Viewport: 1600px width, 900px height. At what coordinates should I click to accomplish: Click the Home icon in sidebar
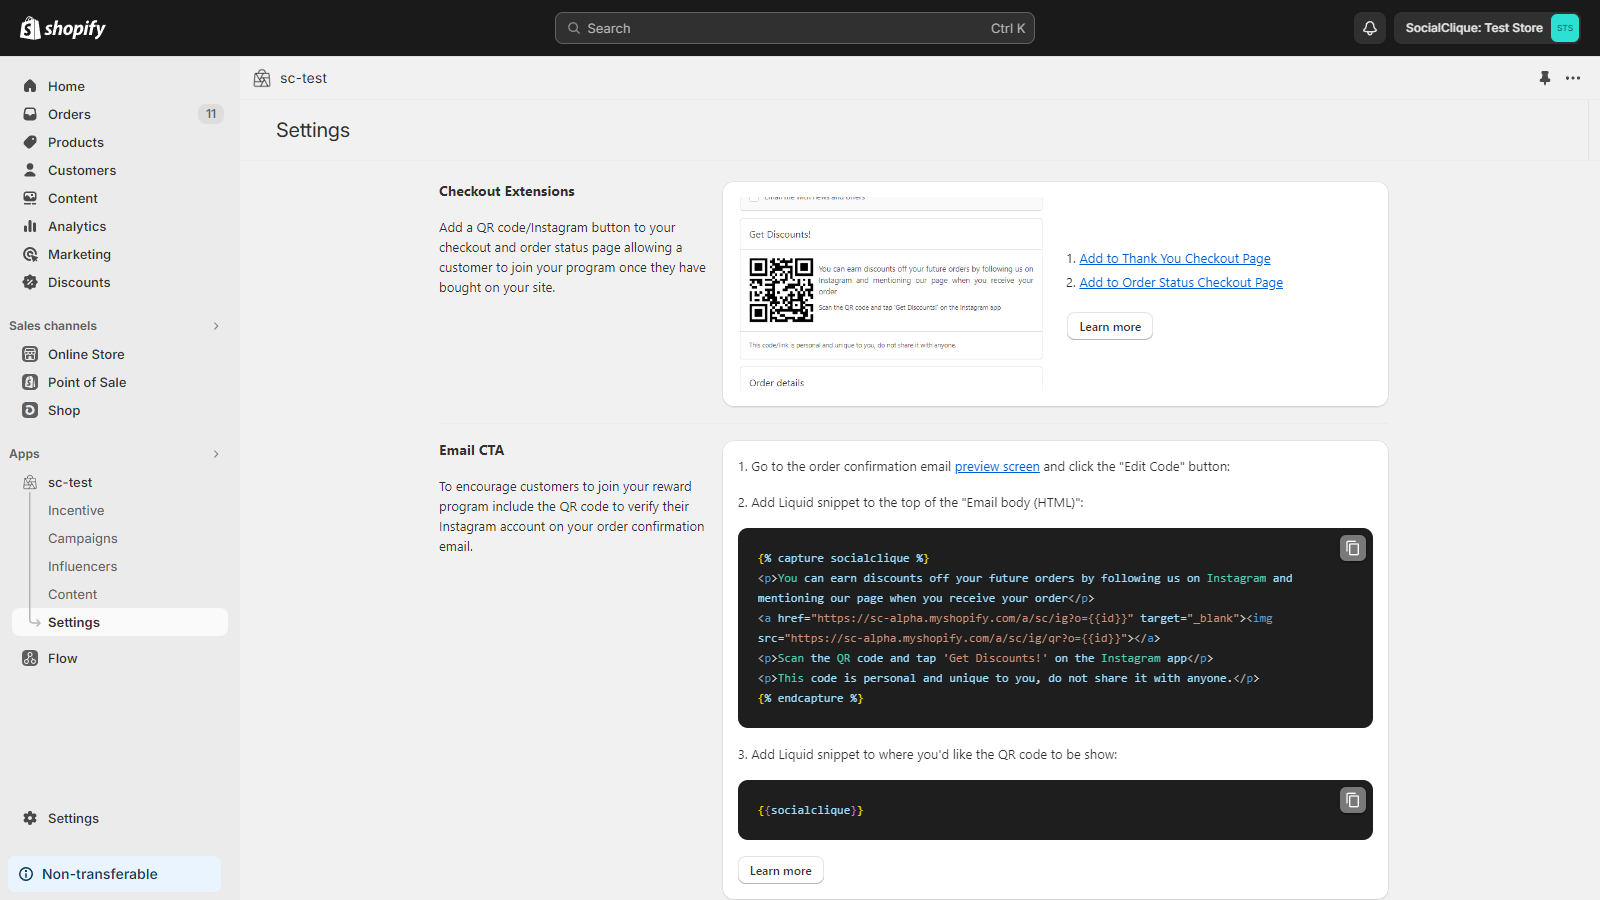[x=30, y=86]
